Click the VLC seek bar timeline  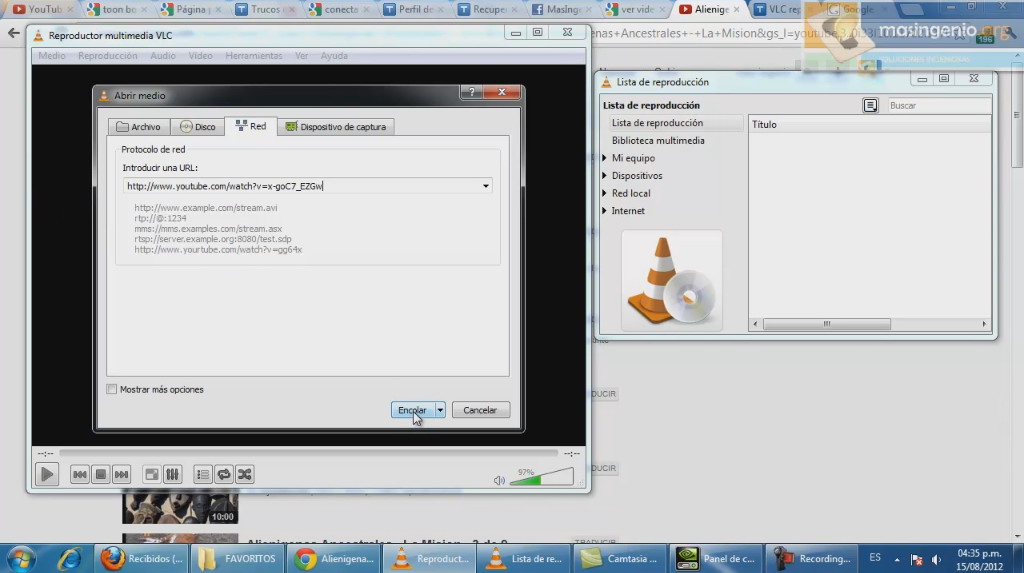point(308,453)
